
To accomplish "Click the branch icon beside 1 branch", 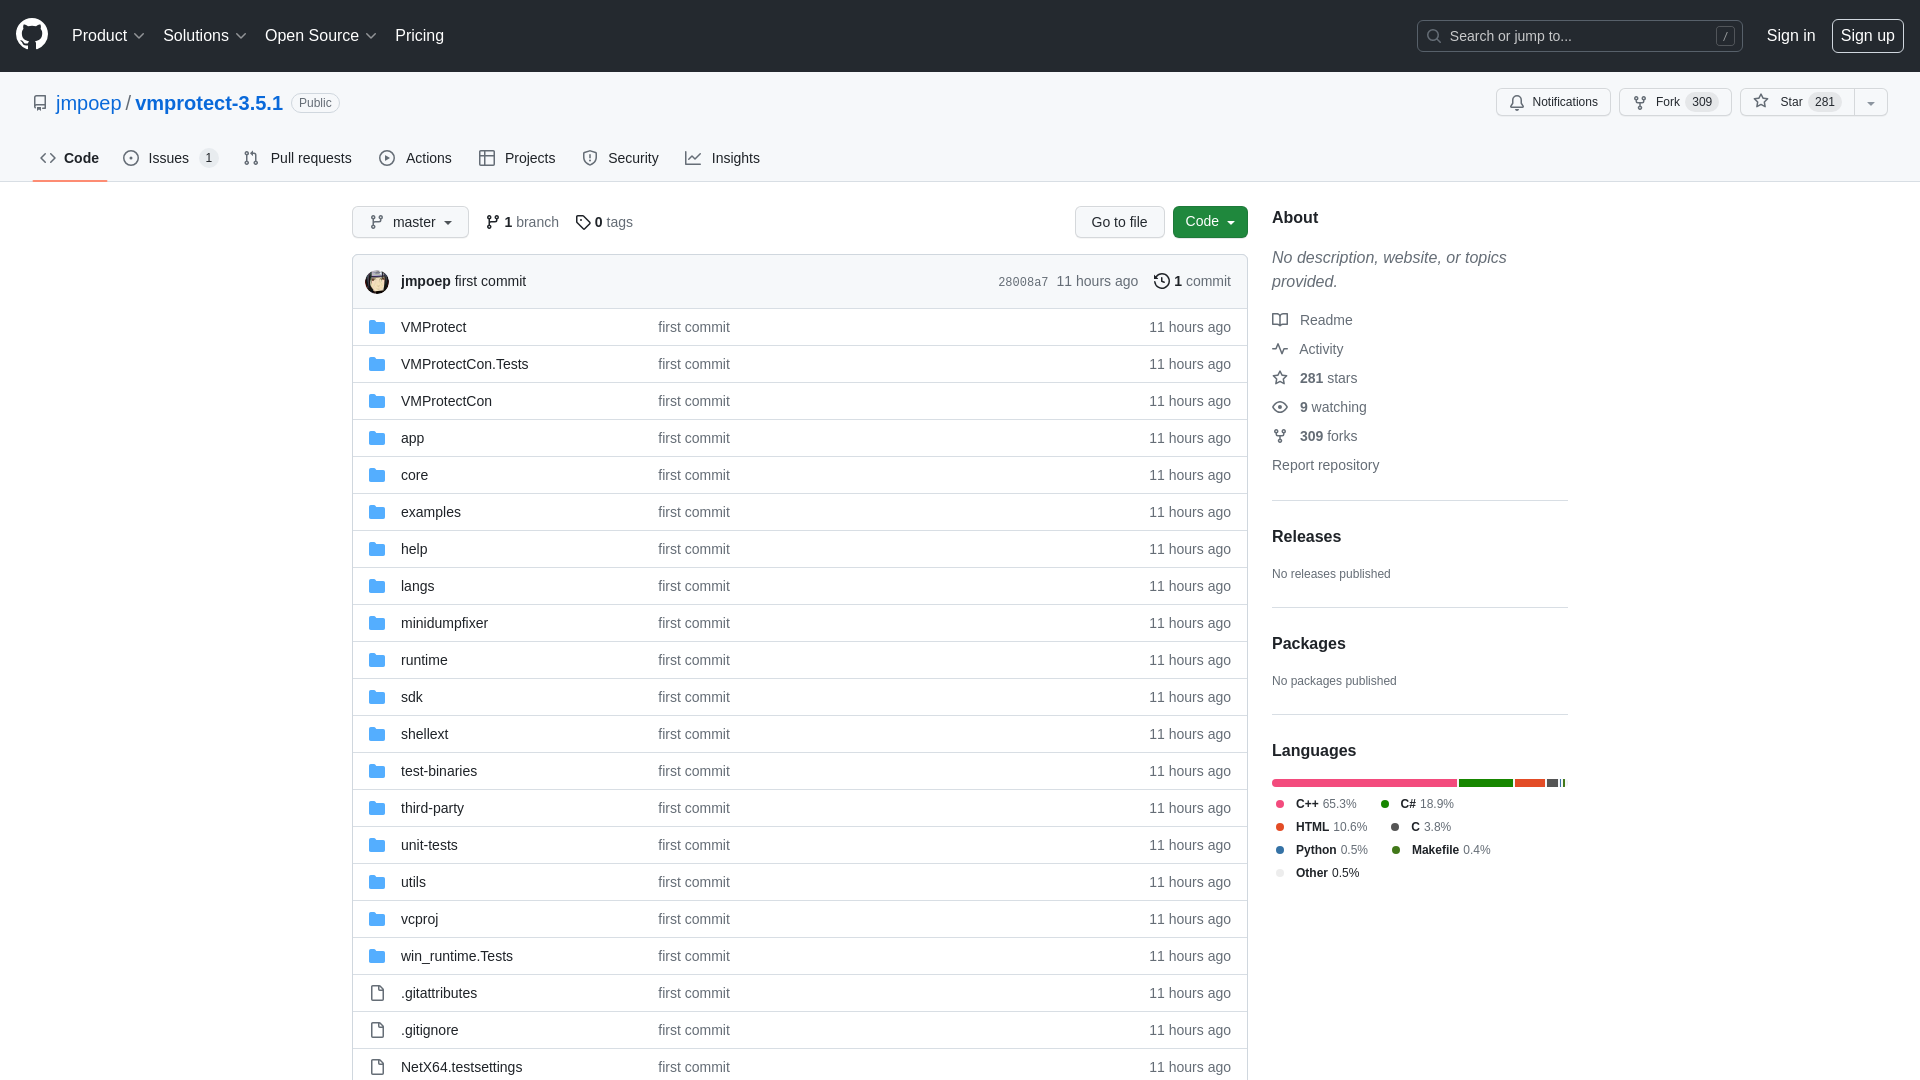I will (x=493, y=222).
